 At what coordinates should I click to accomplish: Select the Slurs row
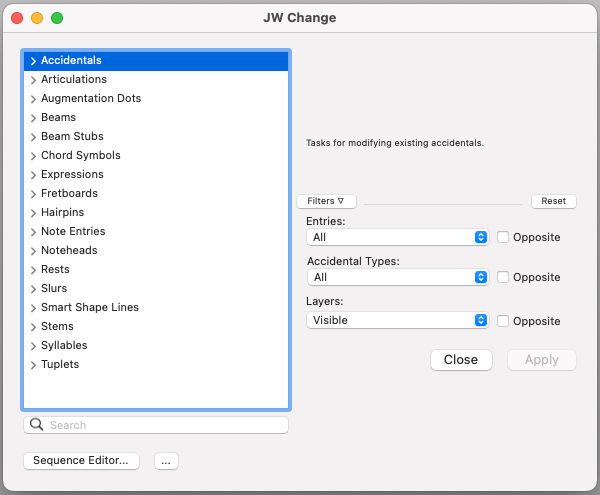click(x=156, y=288)
